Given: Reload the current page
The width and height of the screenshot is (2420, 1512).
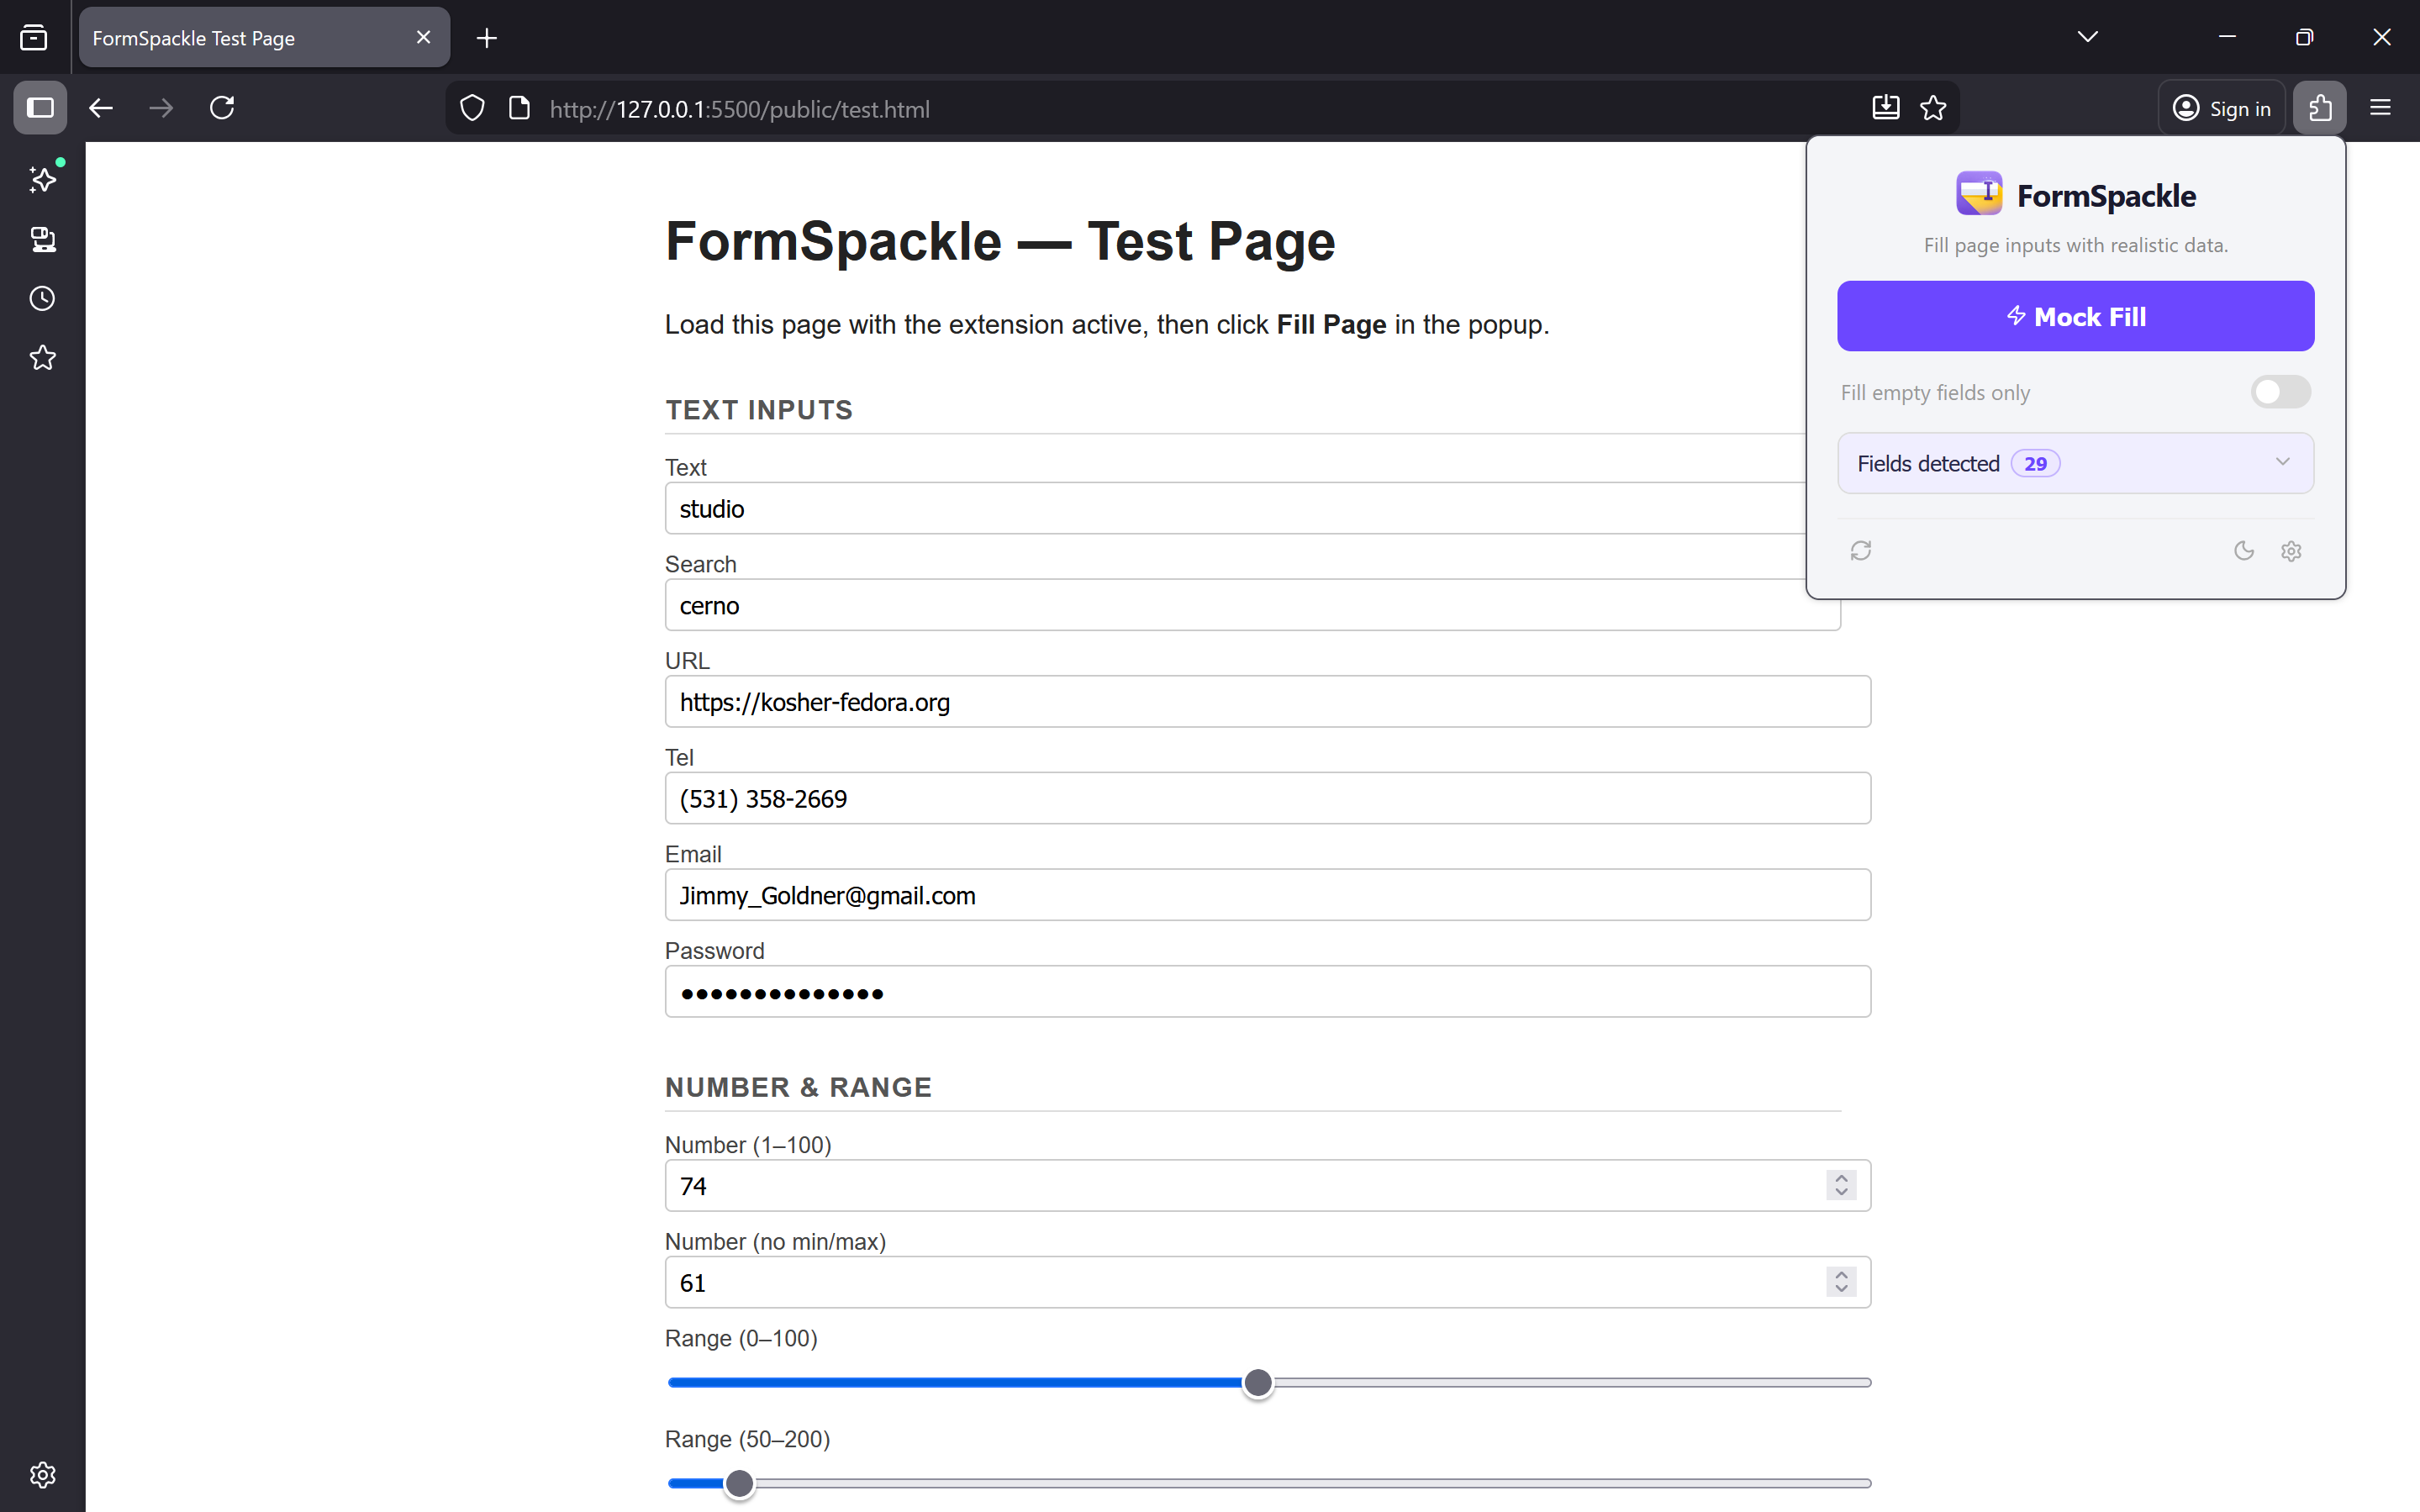Looking at the screenshot, I should 222,108.
